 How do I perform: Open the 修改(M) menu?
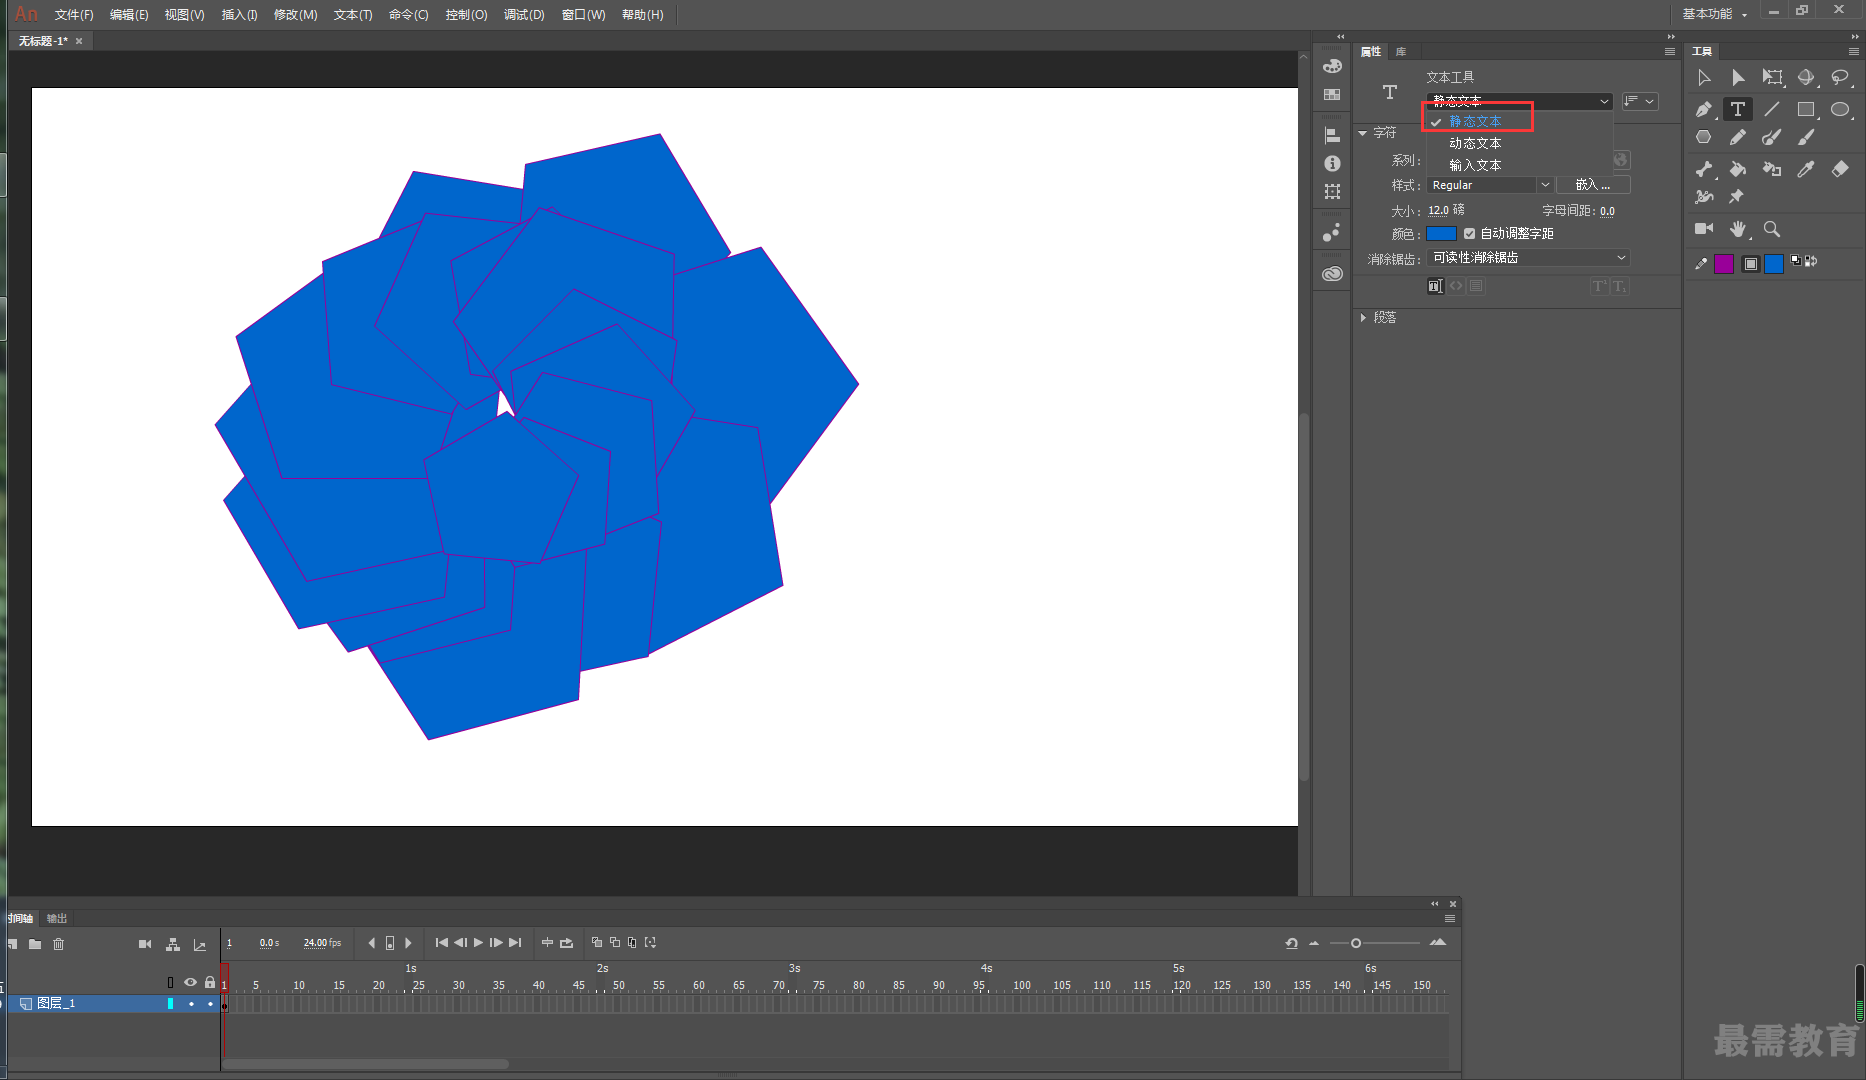[x=295, y=15]
